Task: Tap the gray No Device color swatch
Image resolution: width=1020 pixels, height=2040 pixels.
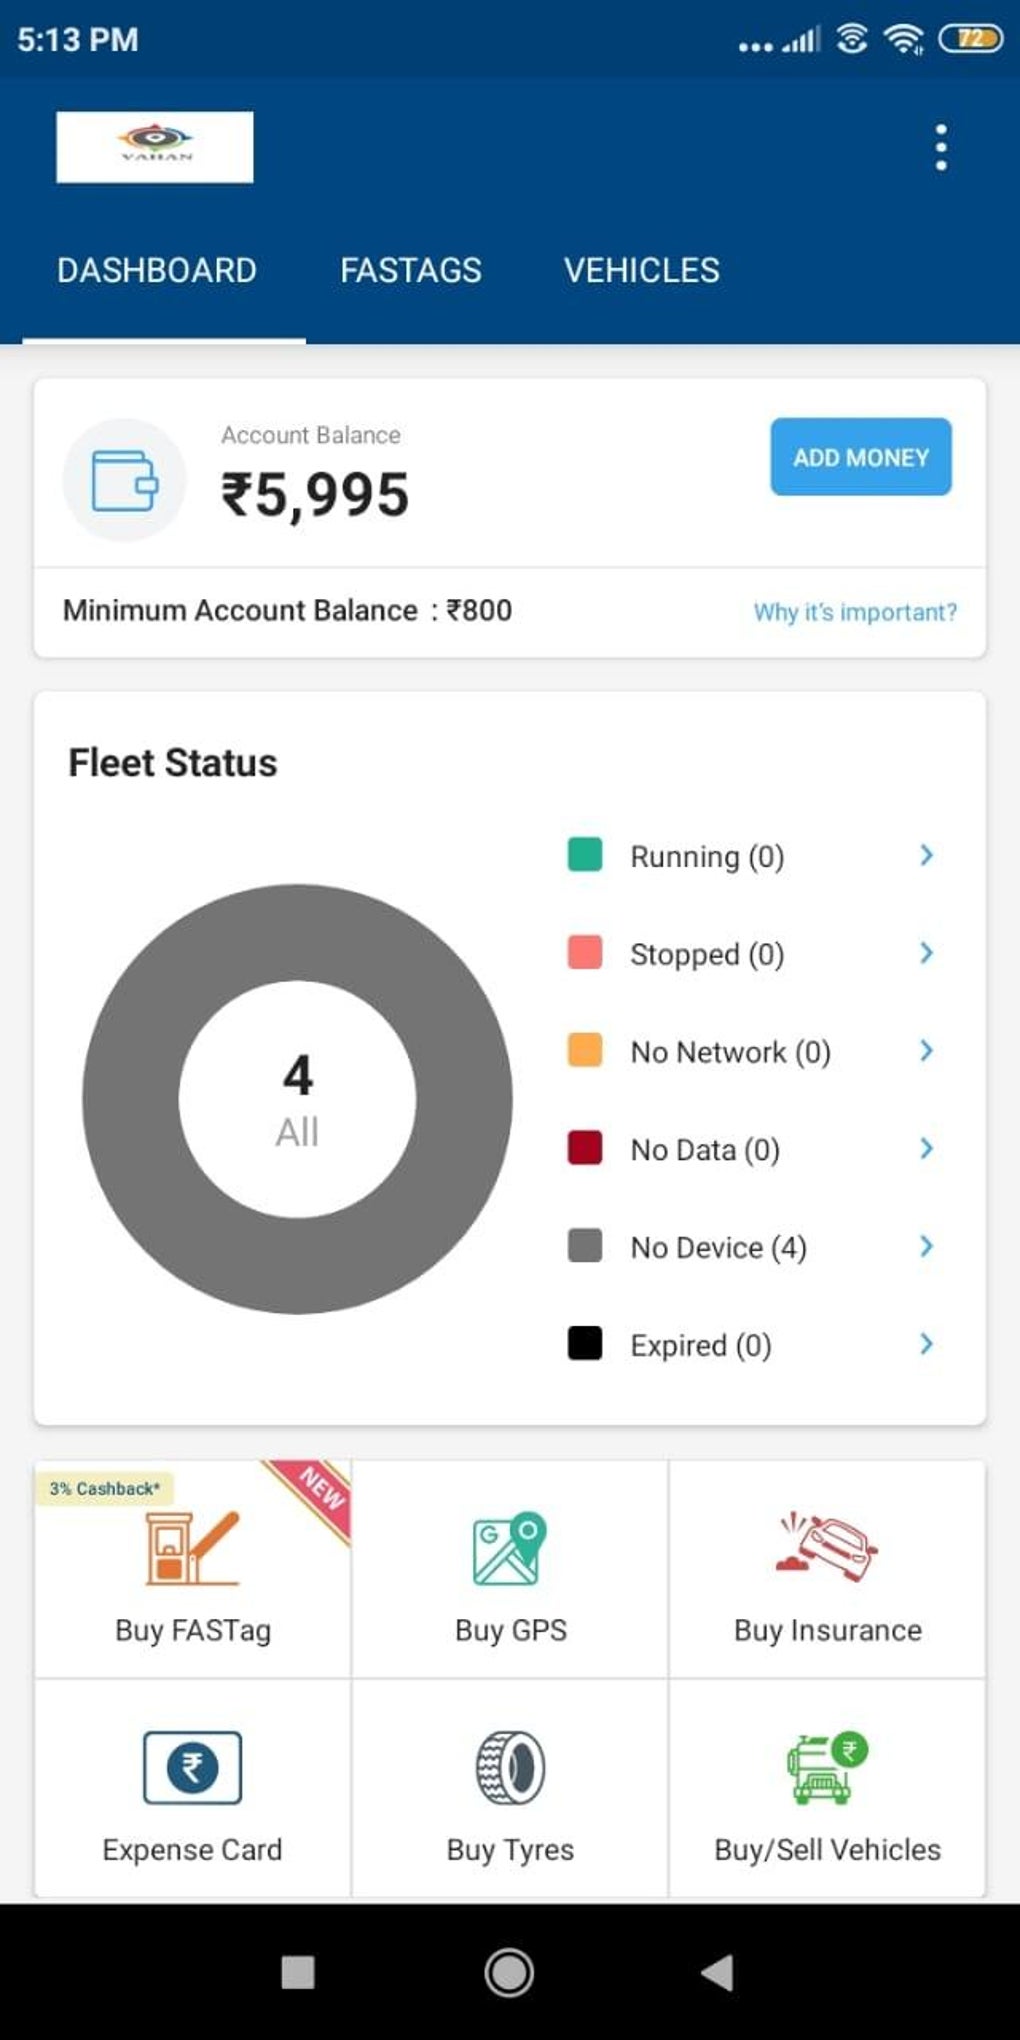Action: (585, 1246)
